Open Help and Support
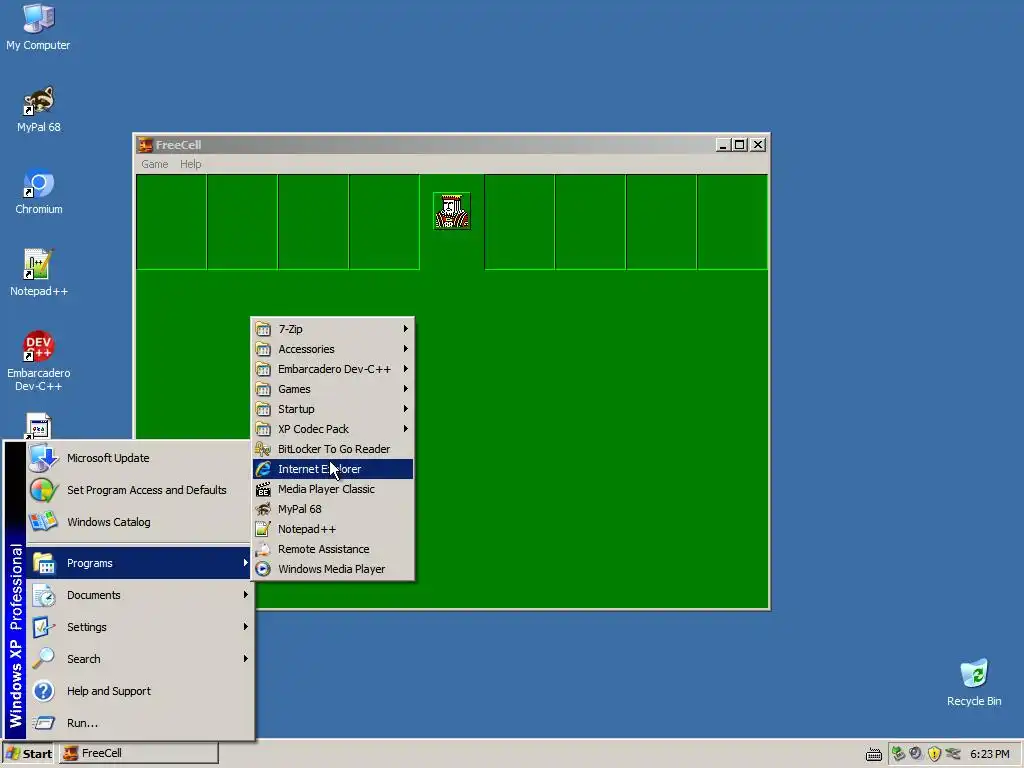This screenshot has height=768, width=1024. tap(139, 691)
